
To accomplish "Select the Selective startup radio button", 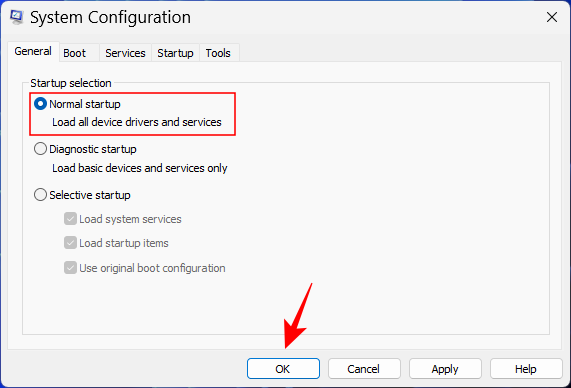I will coord(40,195).
